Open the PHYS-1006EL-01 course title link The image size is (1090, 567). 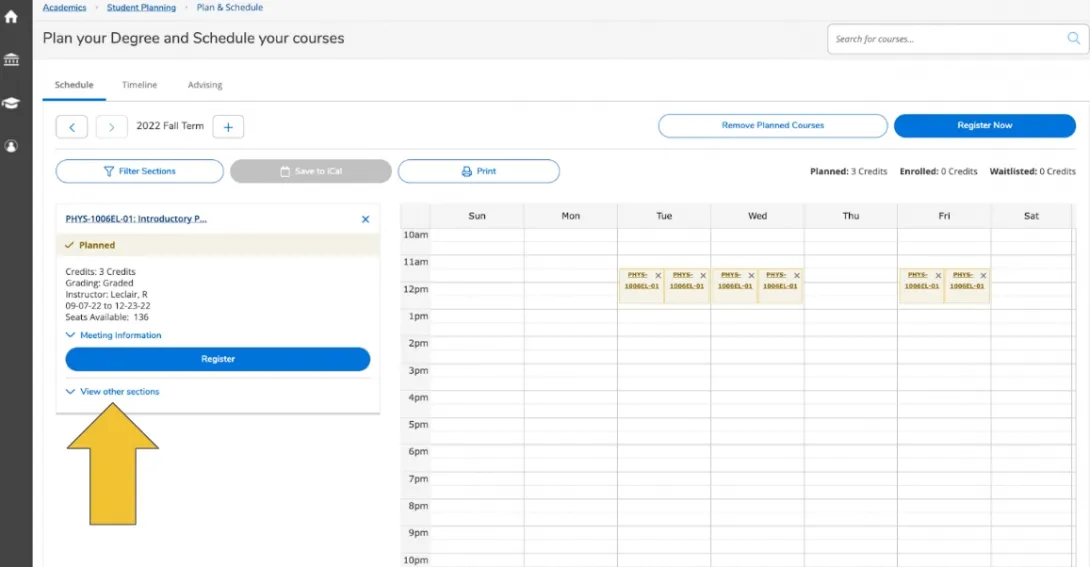pos(136,219)
